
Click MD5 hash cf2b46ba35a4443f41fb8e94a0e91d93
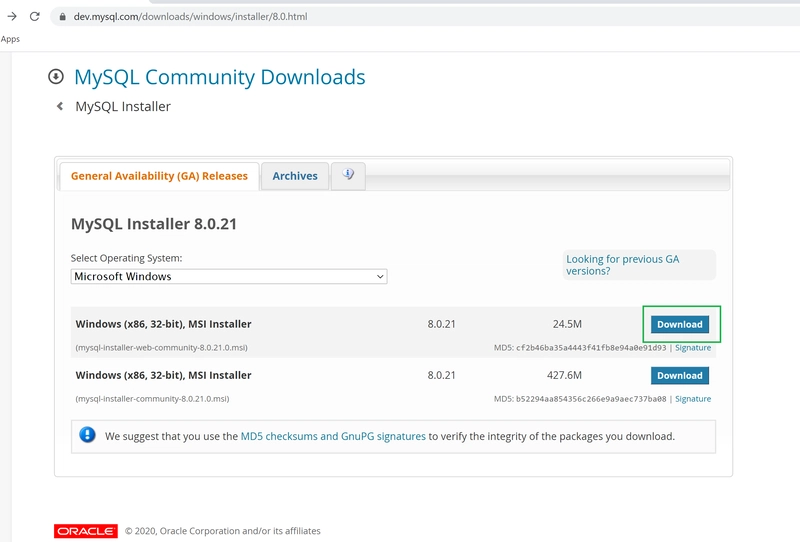click(591, 348)
